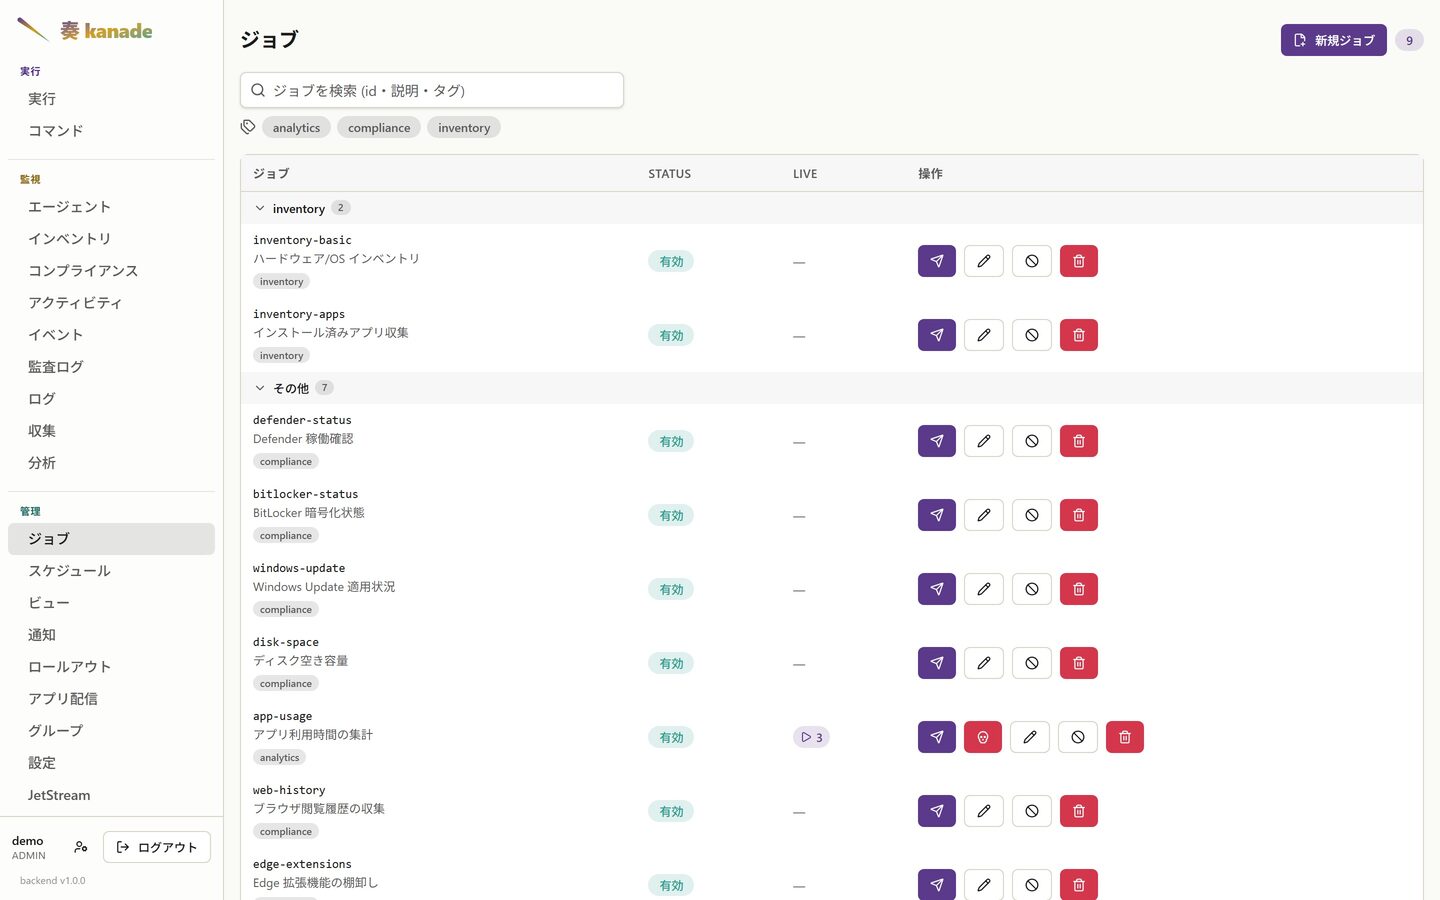
Task: Delete the defender-status job
Action: pos(1079,441)
